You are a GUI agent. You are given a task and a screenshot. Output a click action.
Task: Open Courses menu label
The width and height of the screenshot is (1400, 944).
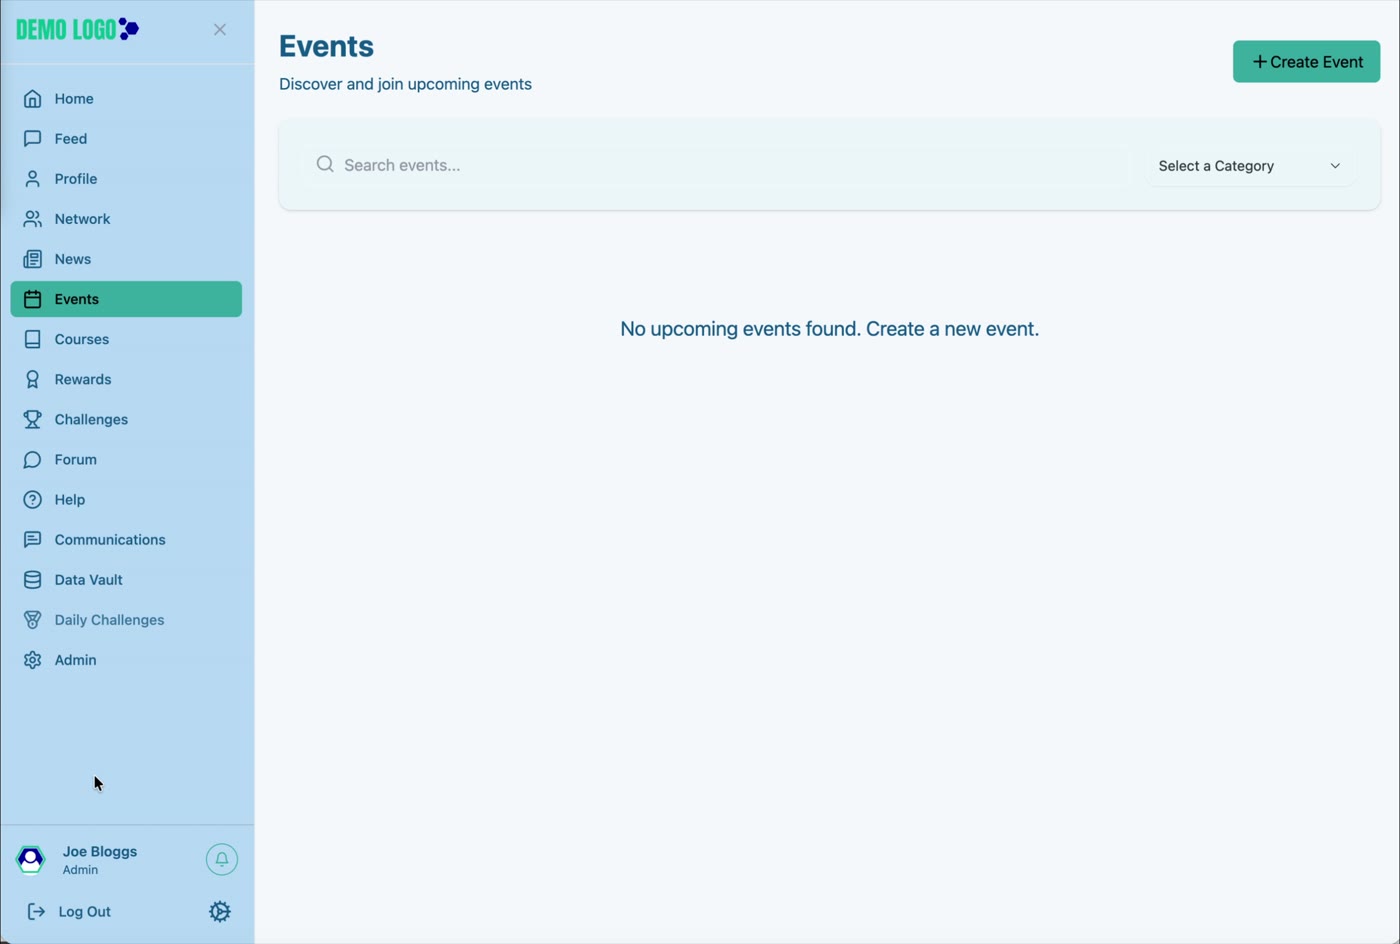82,339
